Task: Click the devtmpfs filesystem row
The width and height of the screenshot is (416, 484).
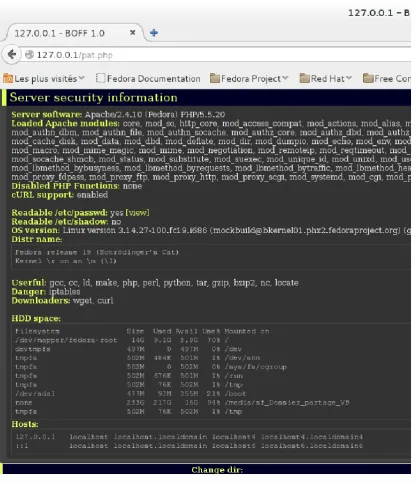Action: click(x=128, y=349)
